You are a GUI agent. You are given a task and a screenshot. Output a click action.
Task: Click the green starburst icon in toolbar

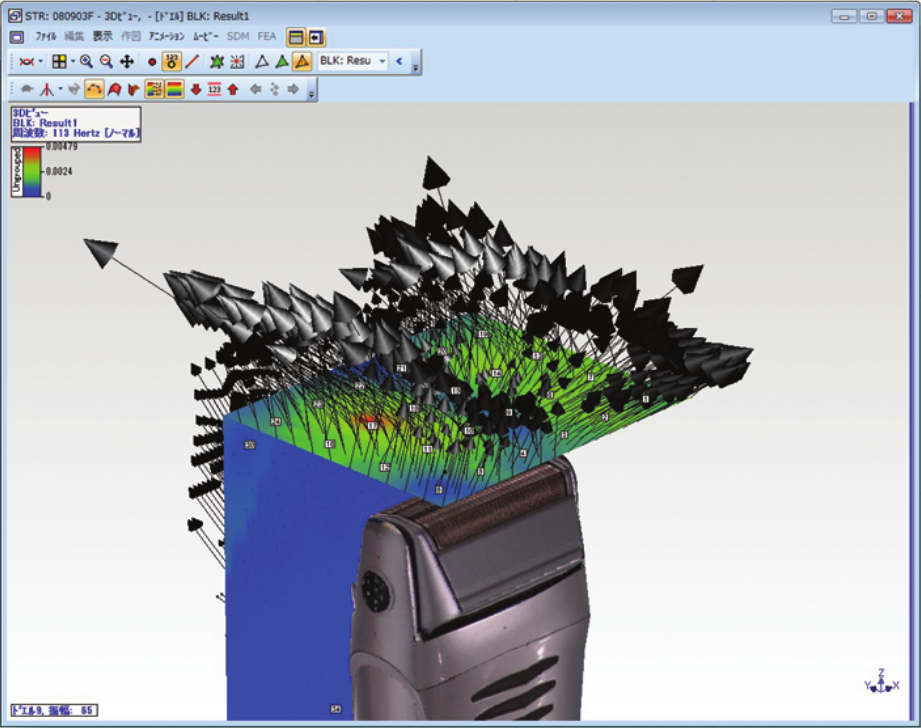[217, 62]
